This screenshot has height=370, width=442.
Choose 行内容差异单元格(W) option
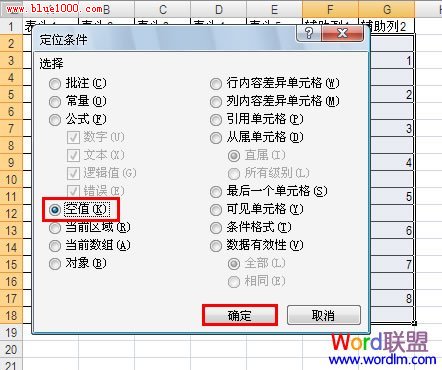pyautogui.click(x=275, y=83)
